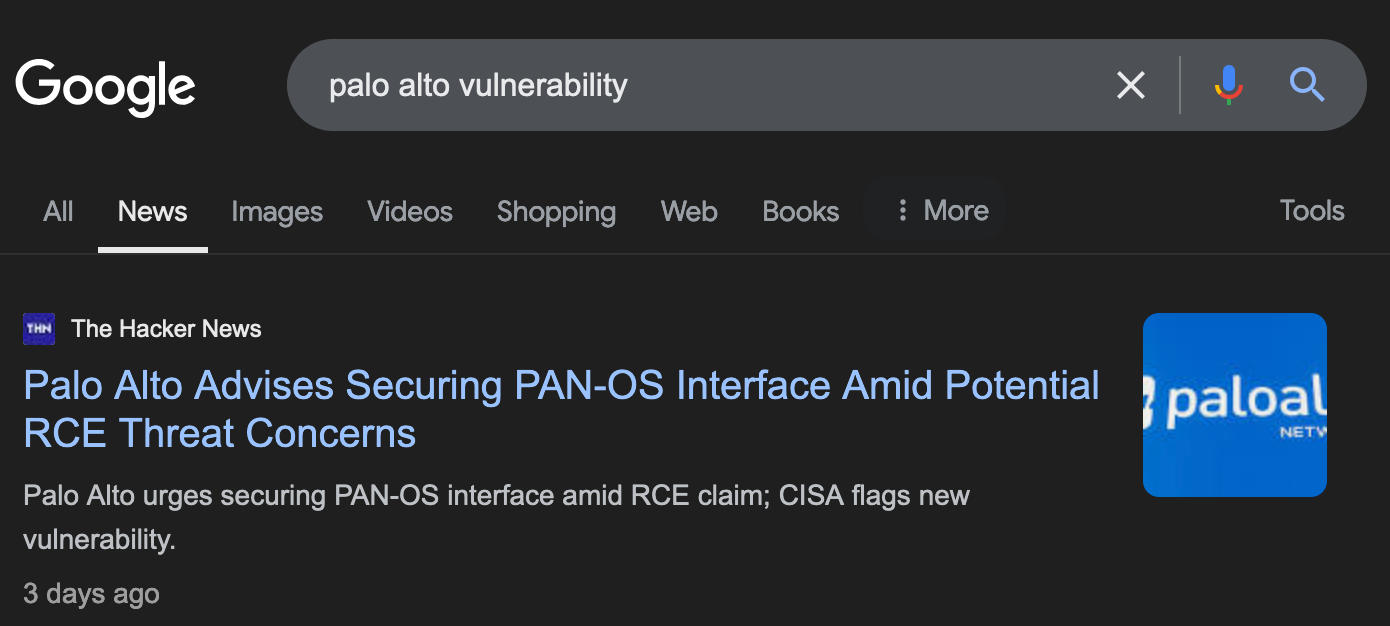Screen dimensions: 1390x626
Task: Open the Books tab
Action: coord(800,212)
